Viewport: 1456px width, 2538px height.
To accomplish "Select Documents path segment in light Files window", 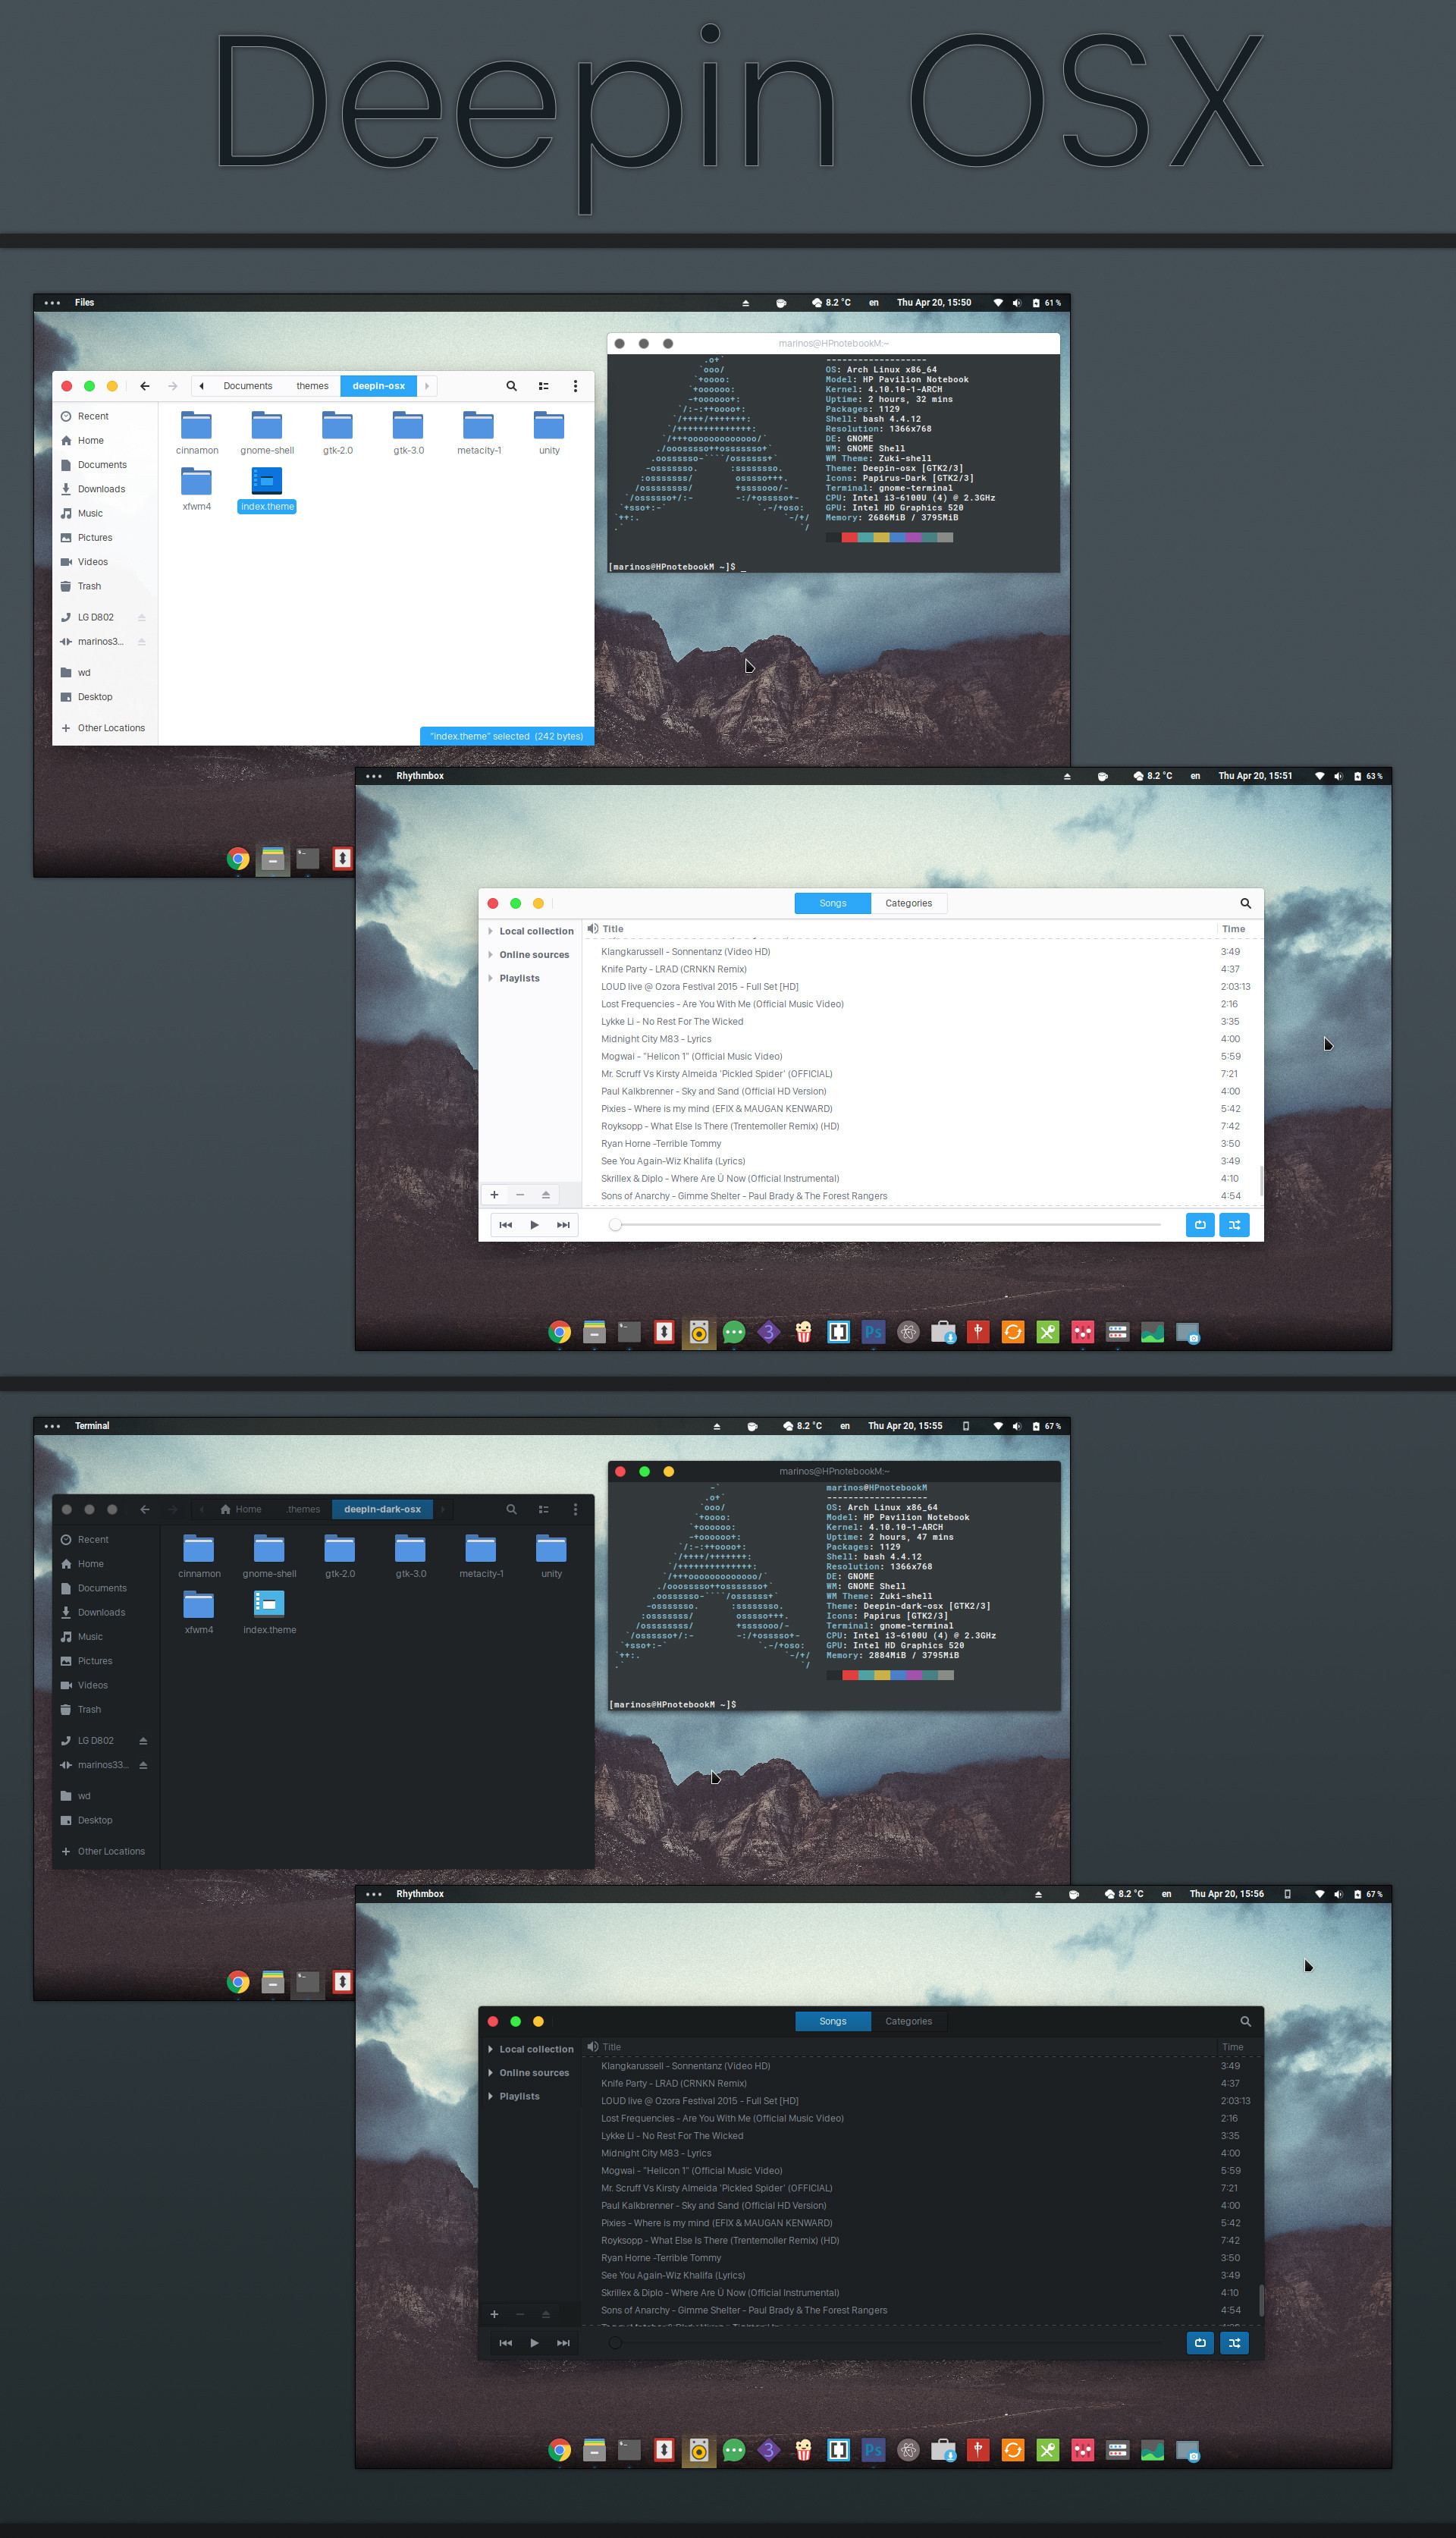I will tap(248, 386).
